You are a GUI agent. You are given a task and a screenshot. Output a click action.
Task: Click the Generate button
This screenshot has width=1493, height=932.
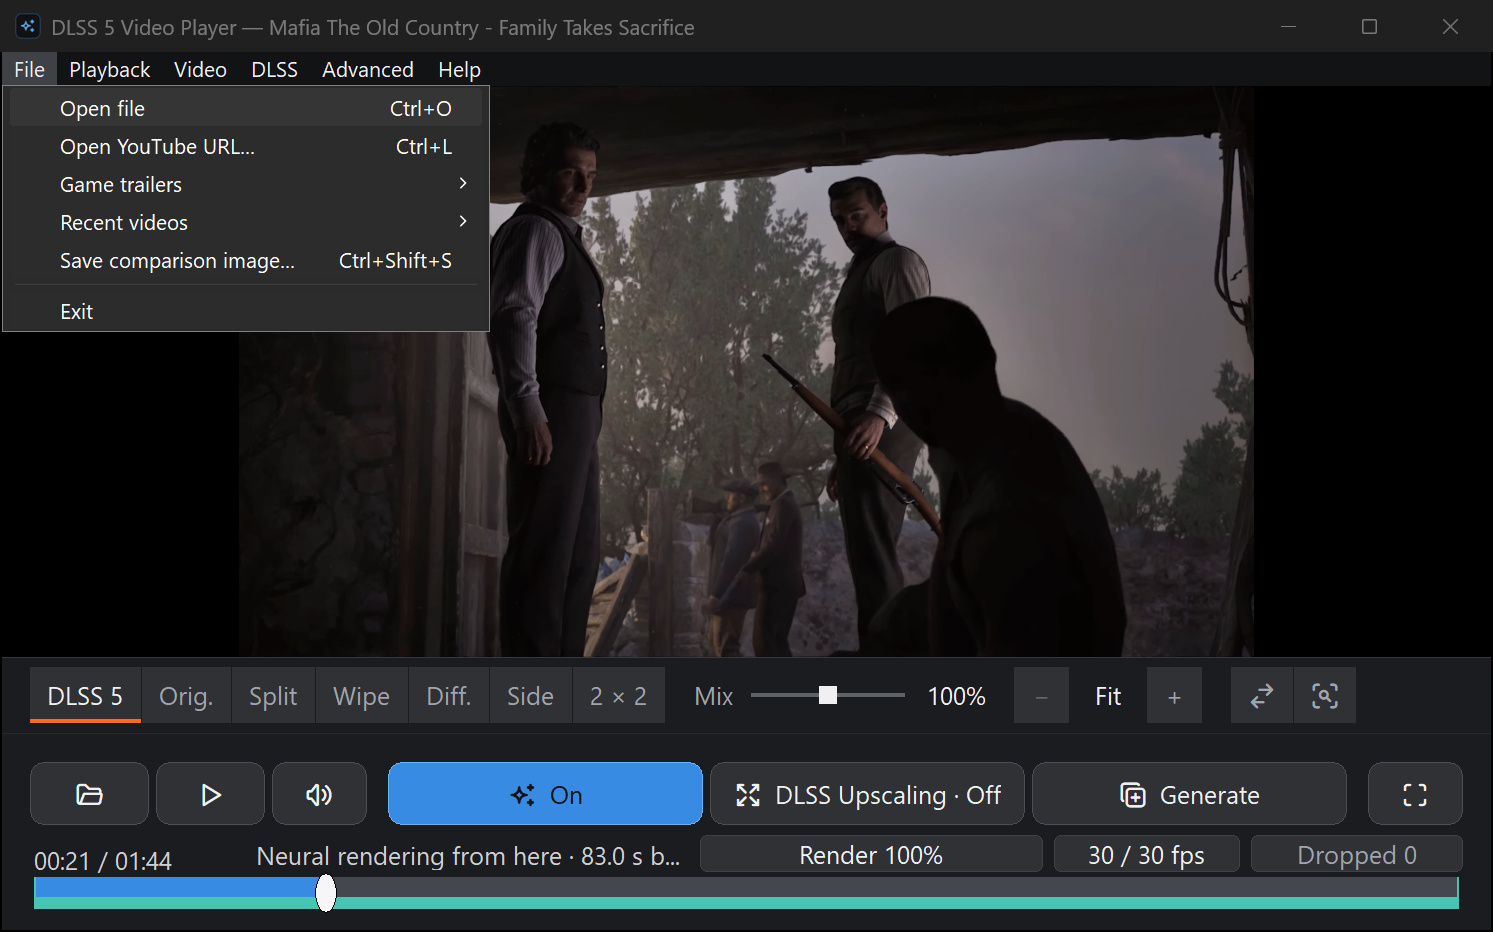(1189, 794)
